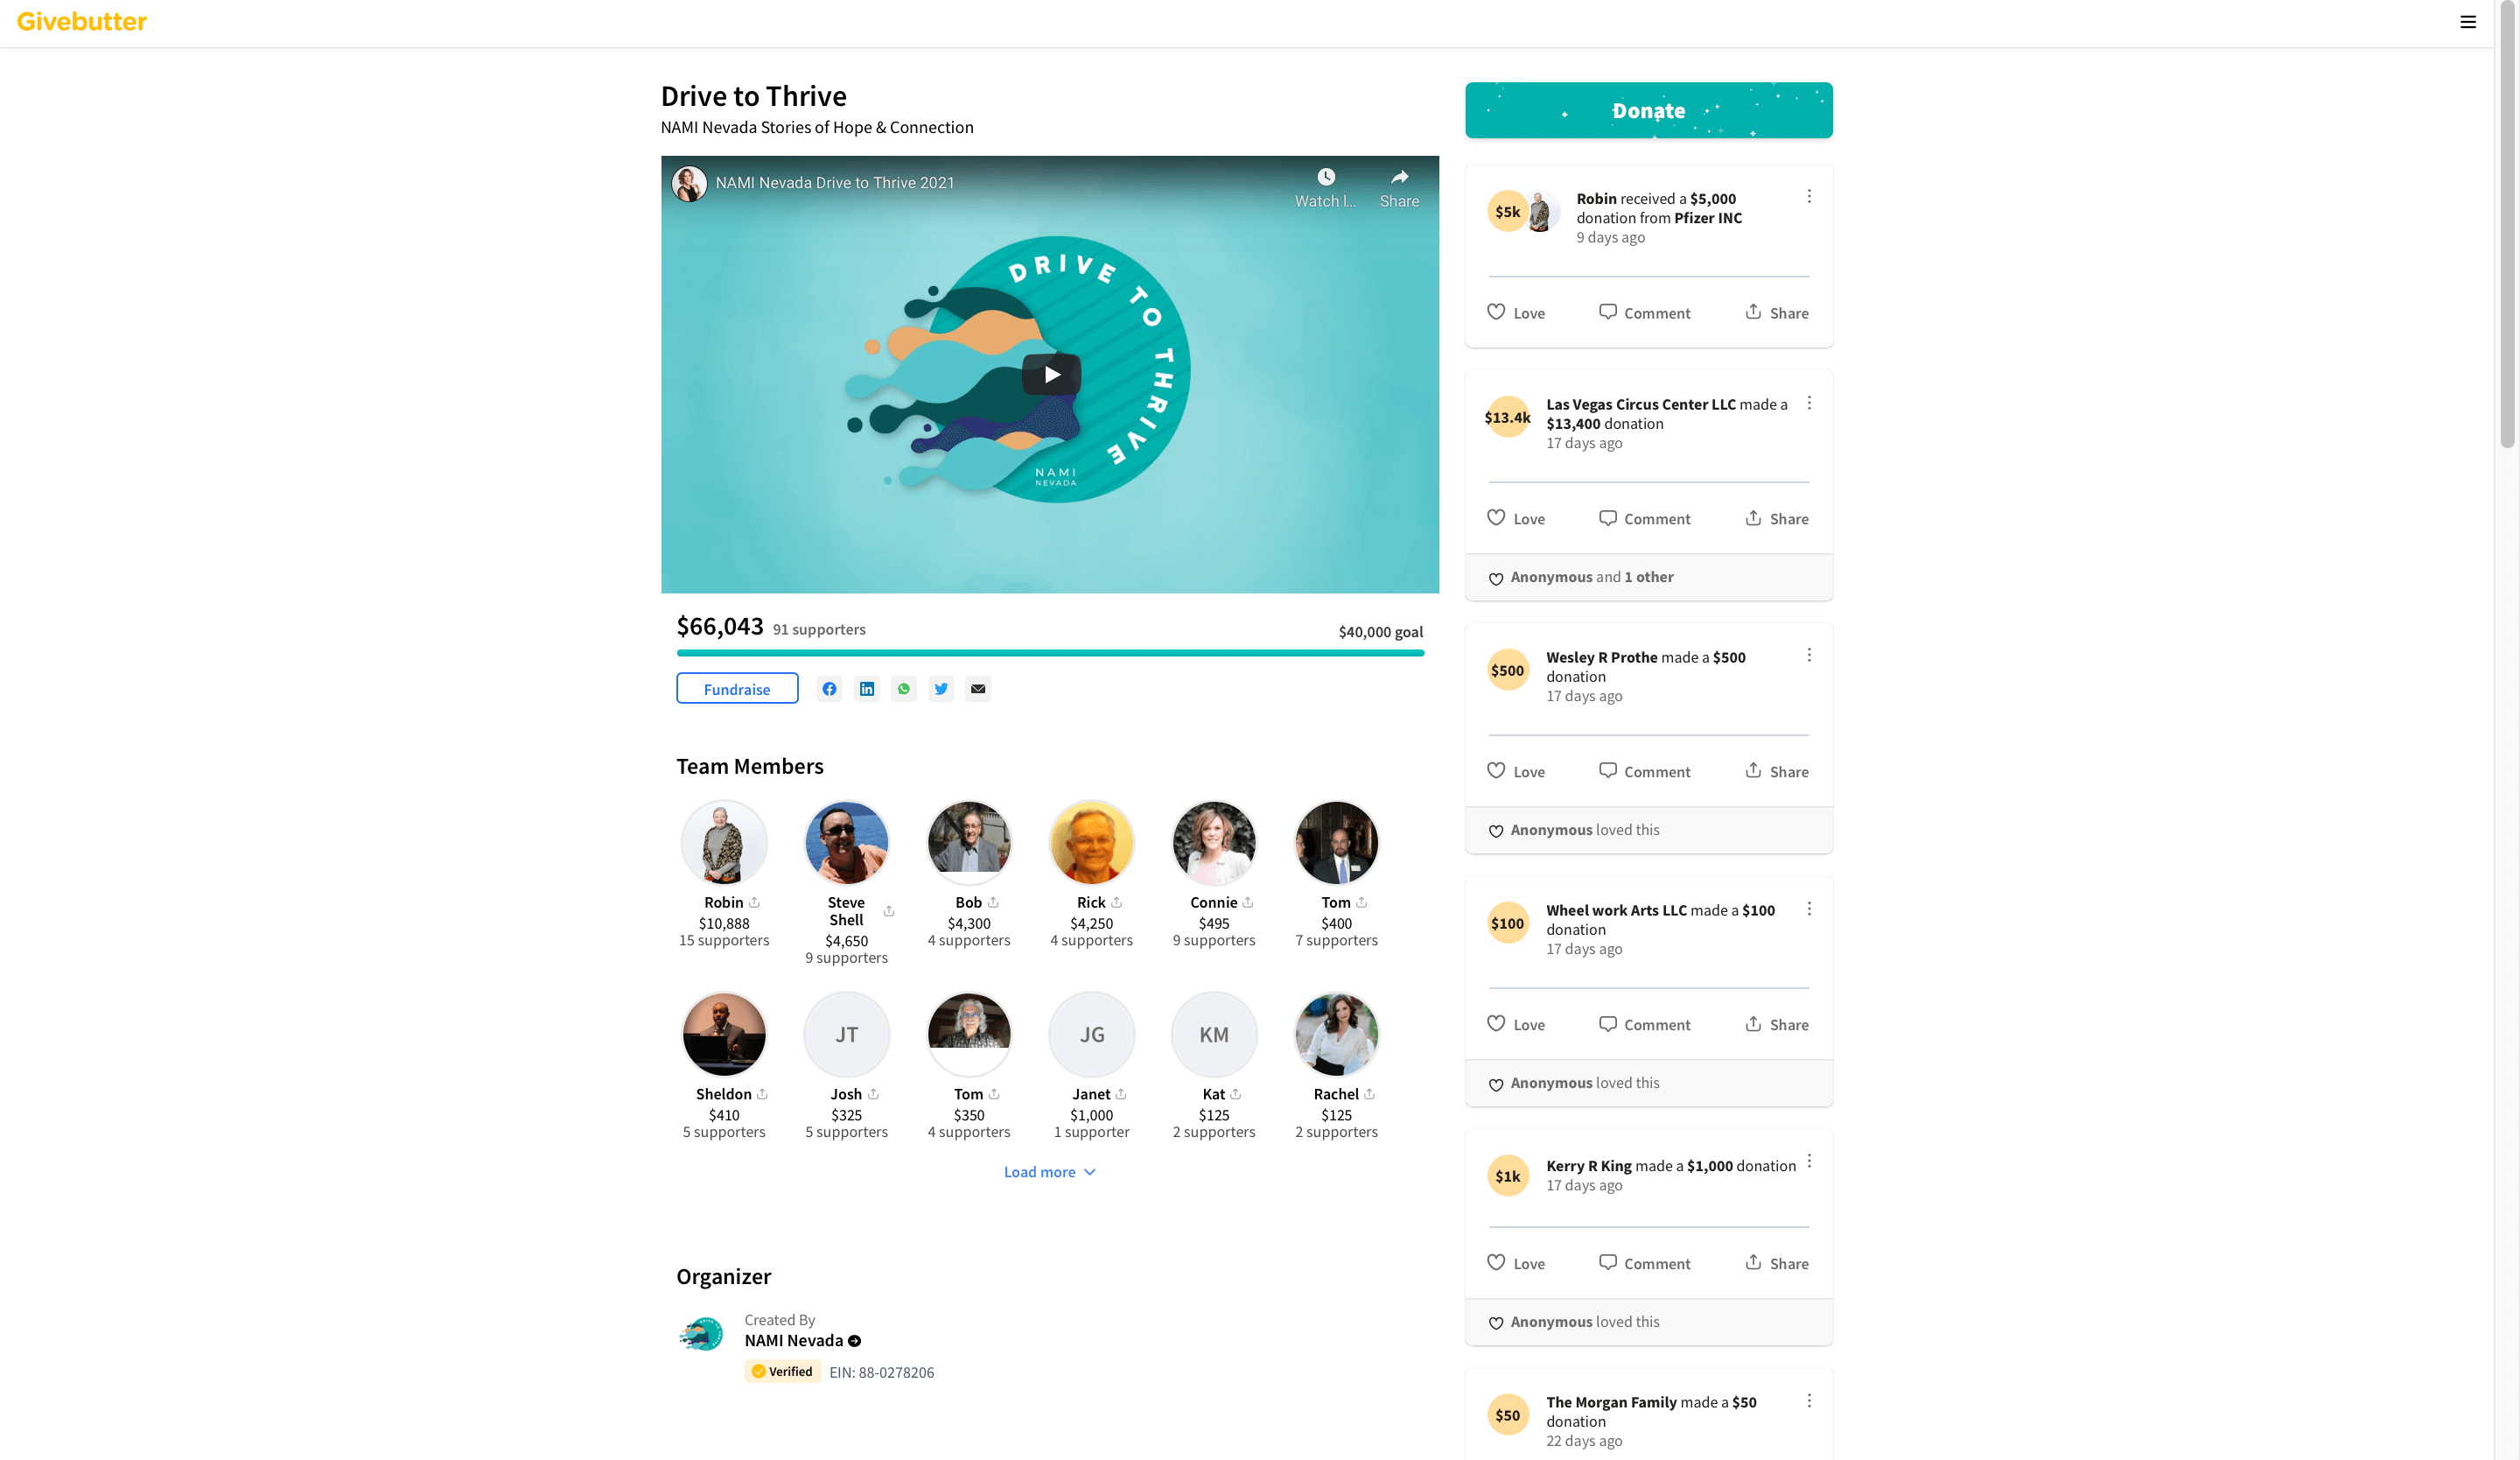Screen dimensions: 2520x1460
Task: Click the Donate button
Action: (x=1648, y=110)
